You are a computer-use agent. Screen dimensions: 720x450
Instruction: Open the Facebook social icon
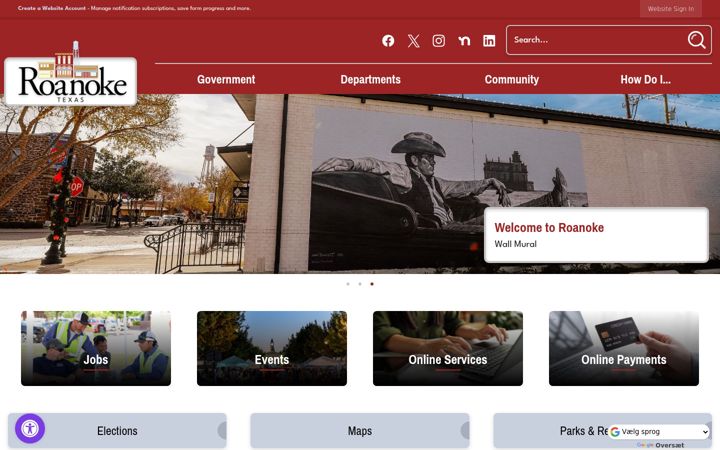click(x=388, y=41)
